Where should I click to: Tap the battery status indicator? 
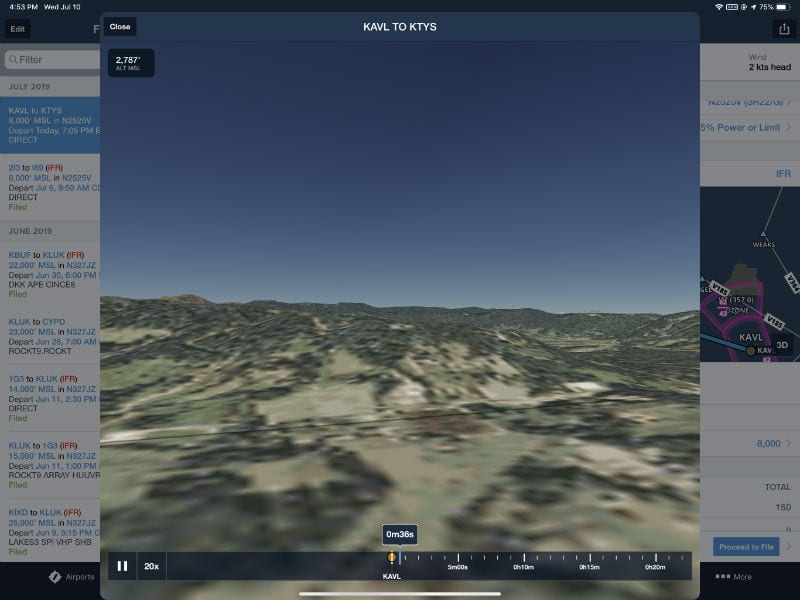click(783, 7)
